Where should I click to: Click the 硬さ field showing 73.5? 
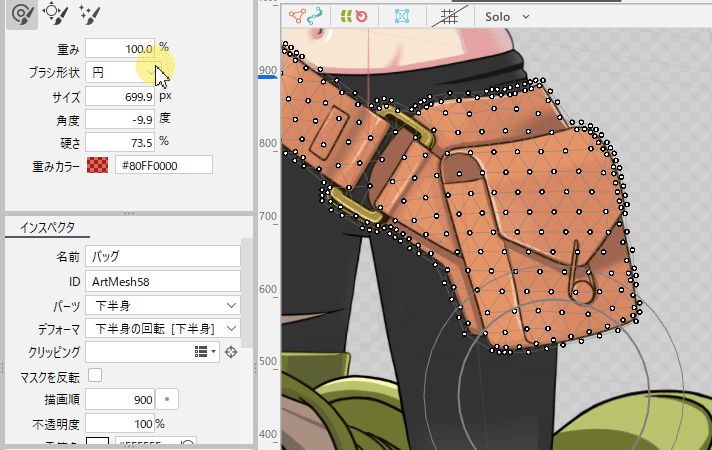click(120, 143)
